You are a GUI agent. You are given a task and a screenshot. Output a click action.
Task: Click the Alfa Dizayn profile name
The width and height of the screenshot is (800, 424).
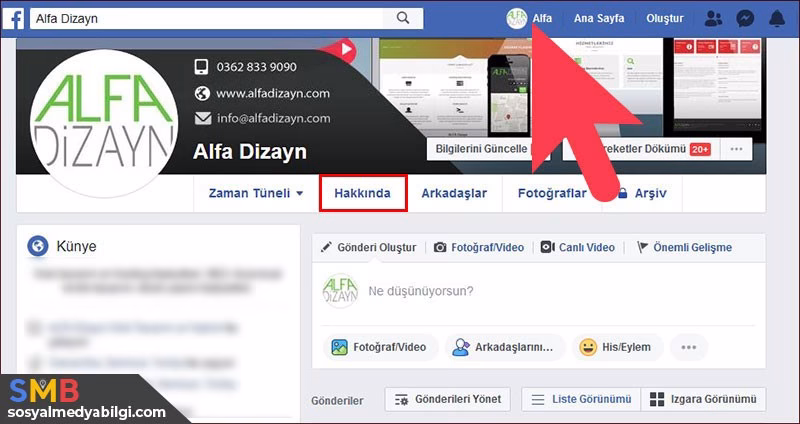(x=250, y=152)
